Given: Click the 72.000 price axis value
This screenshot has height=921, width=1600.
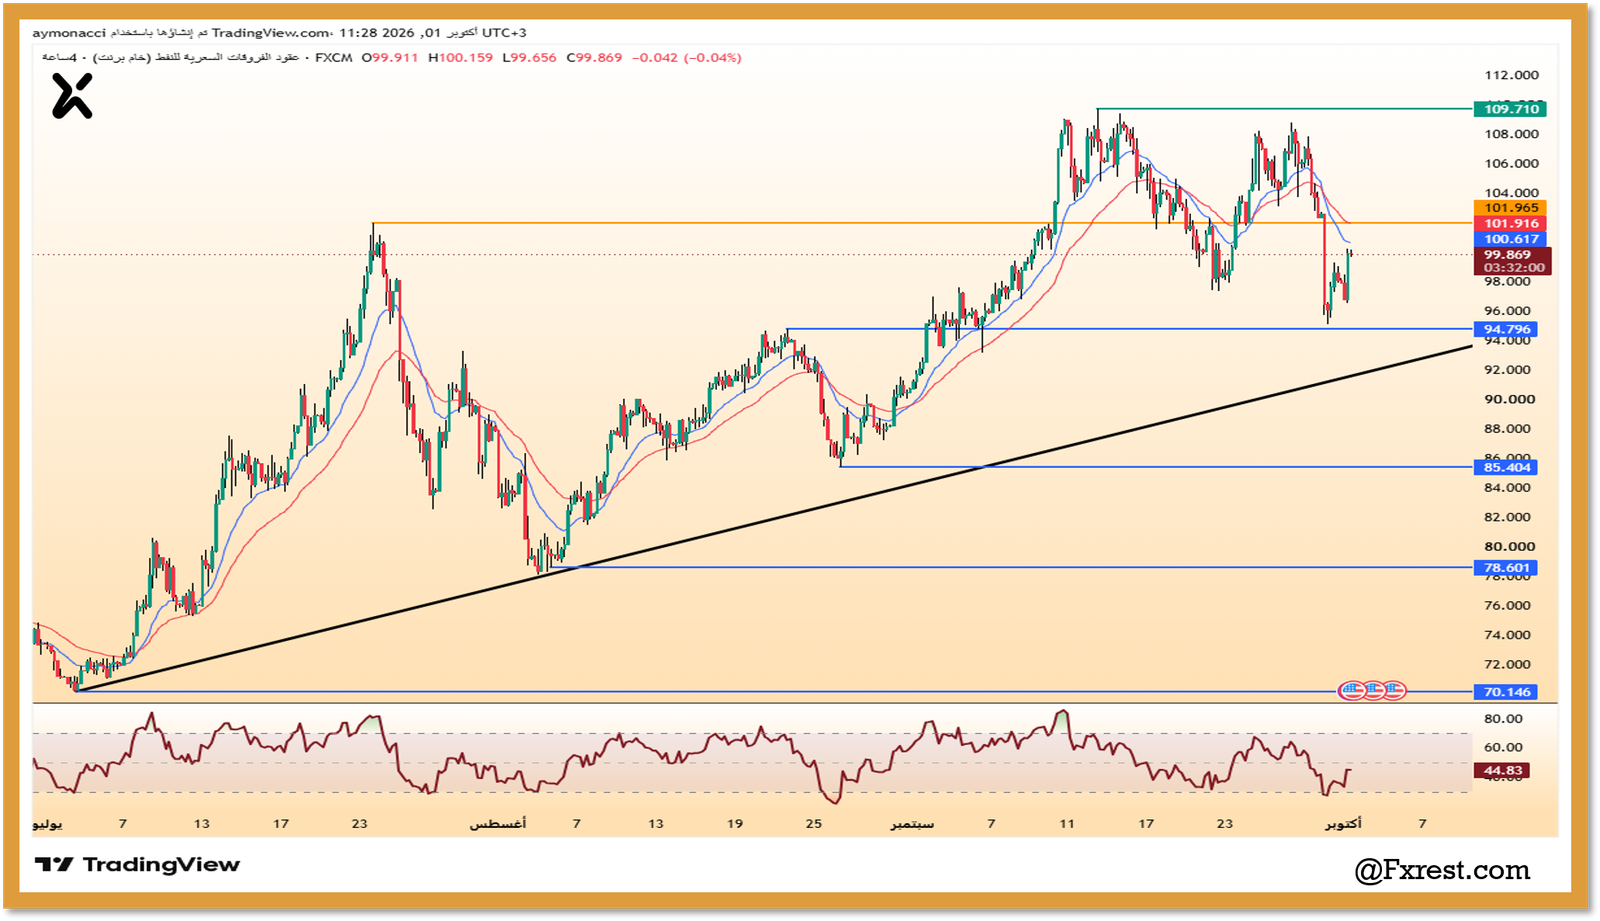Looking at the screenshot, I should coord(1507,664).
